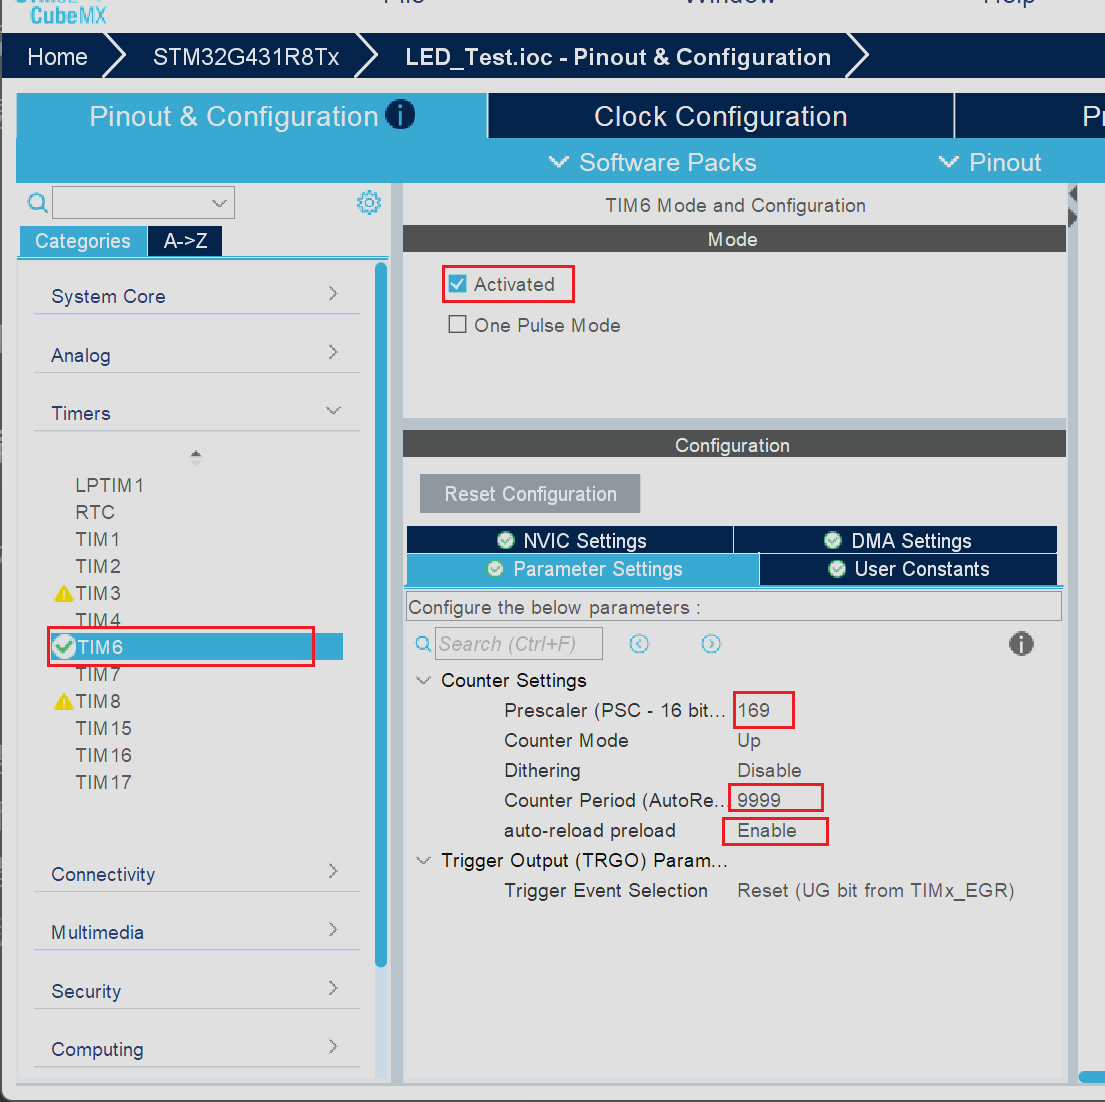
Task: Click the Trigger Event Selection Reset value
Action: 875,891
